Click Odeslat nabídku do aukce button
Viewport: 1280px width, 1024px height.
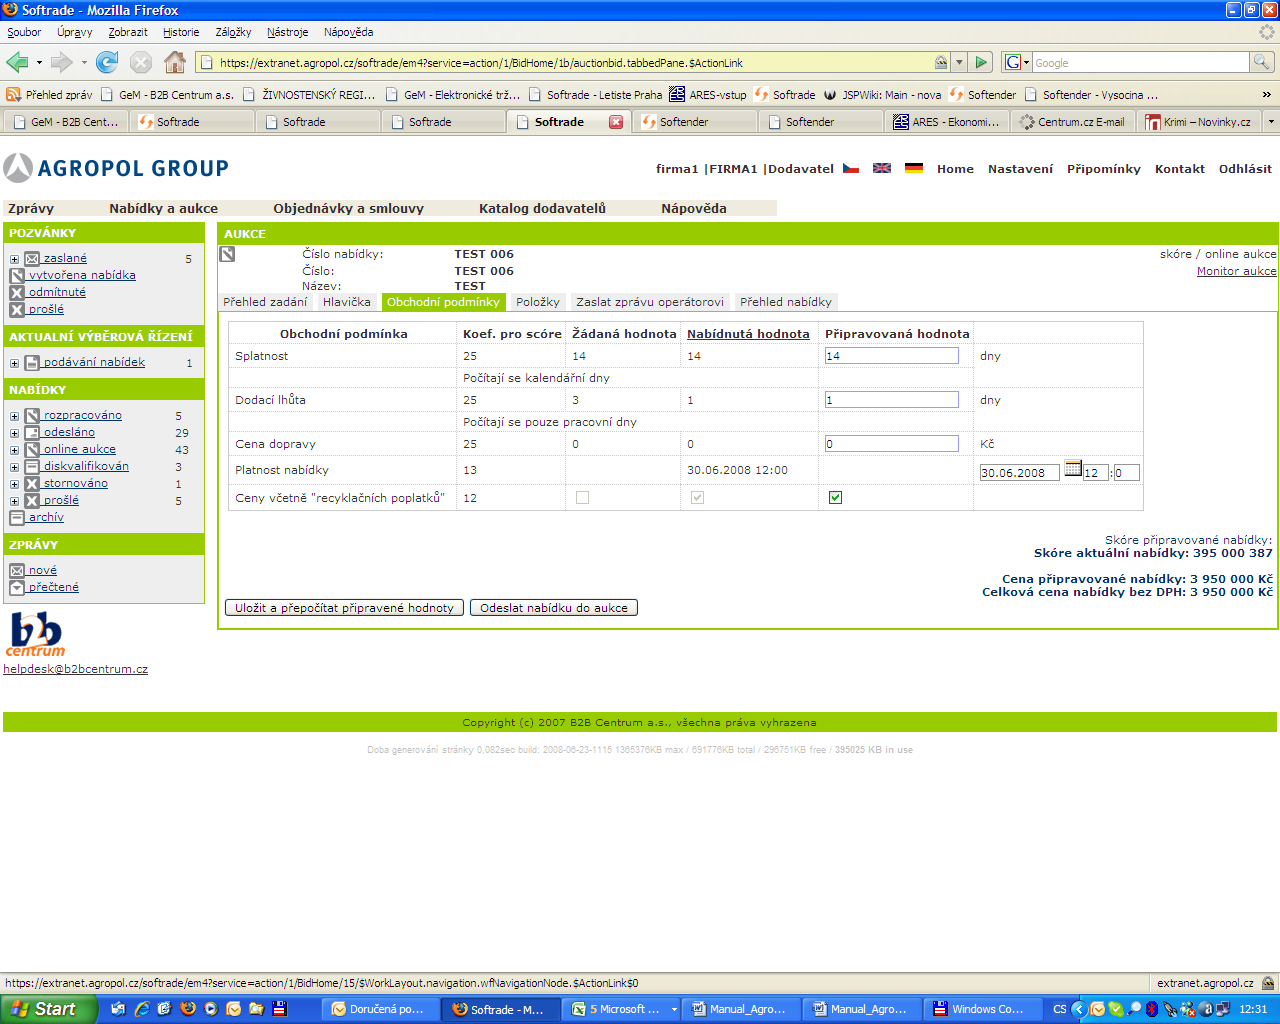(x=554, y=608)
